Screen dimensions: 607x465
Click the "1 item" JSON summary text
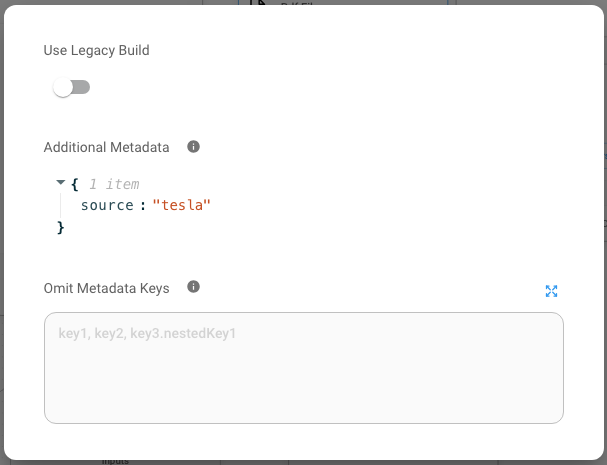[113, 184]
